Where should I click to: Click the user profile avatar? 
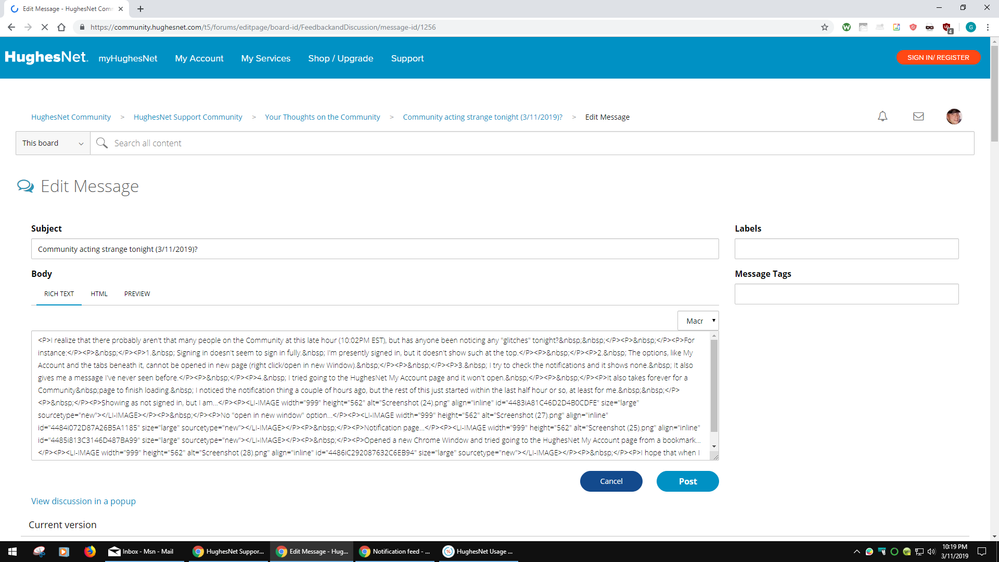pos(954,117)
